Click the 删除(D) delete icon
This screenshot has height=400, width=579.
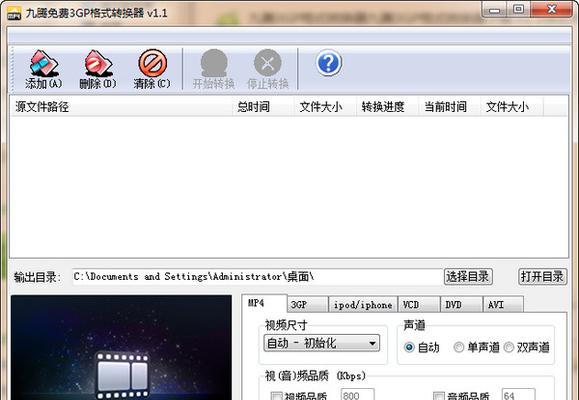pos(97,63)
